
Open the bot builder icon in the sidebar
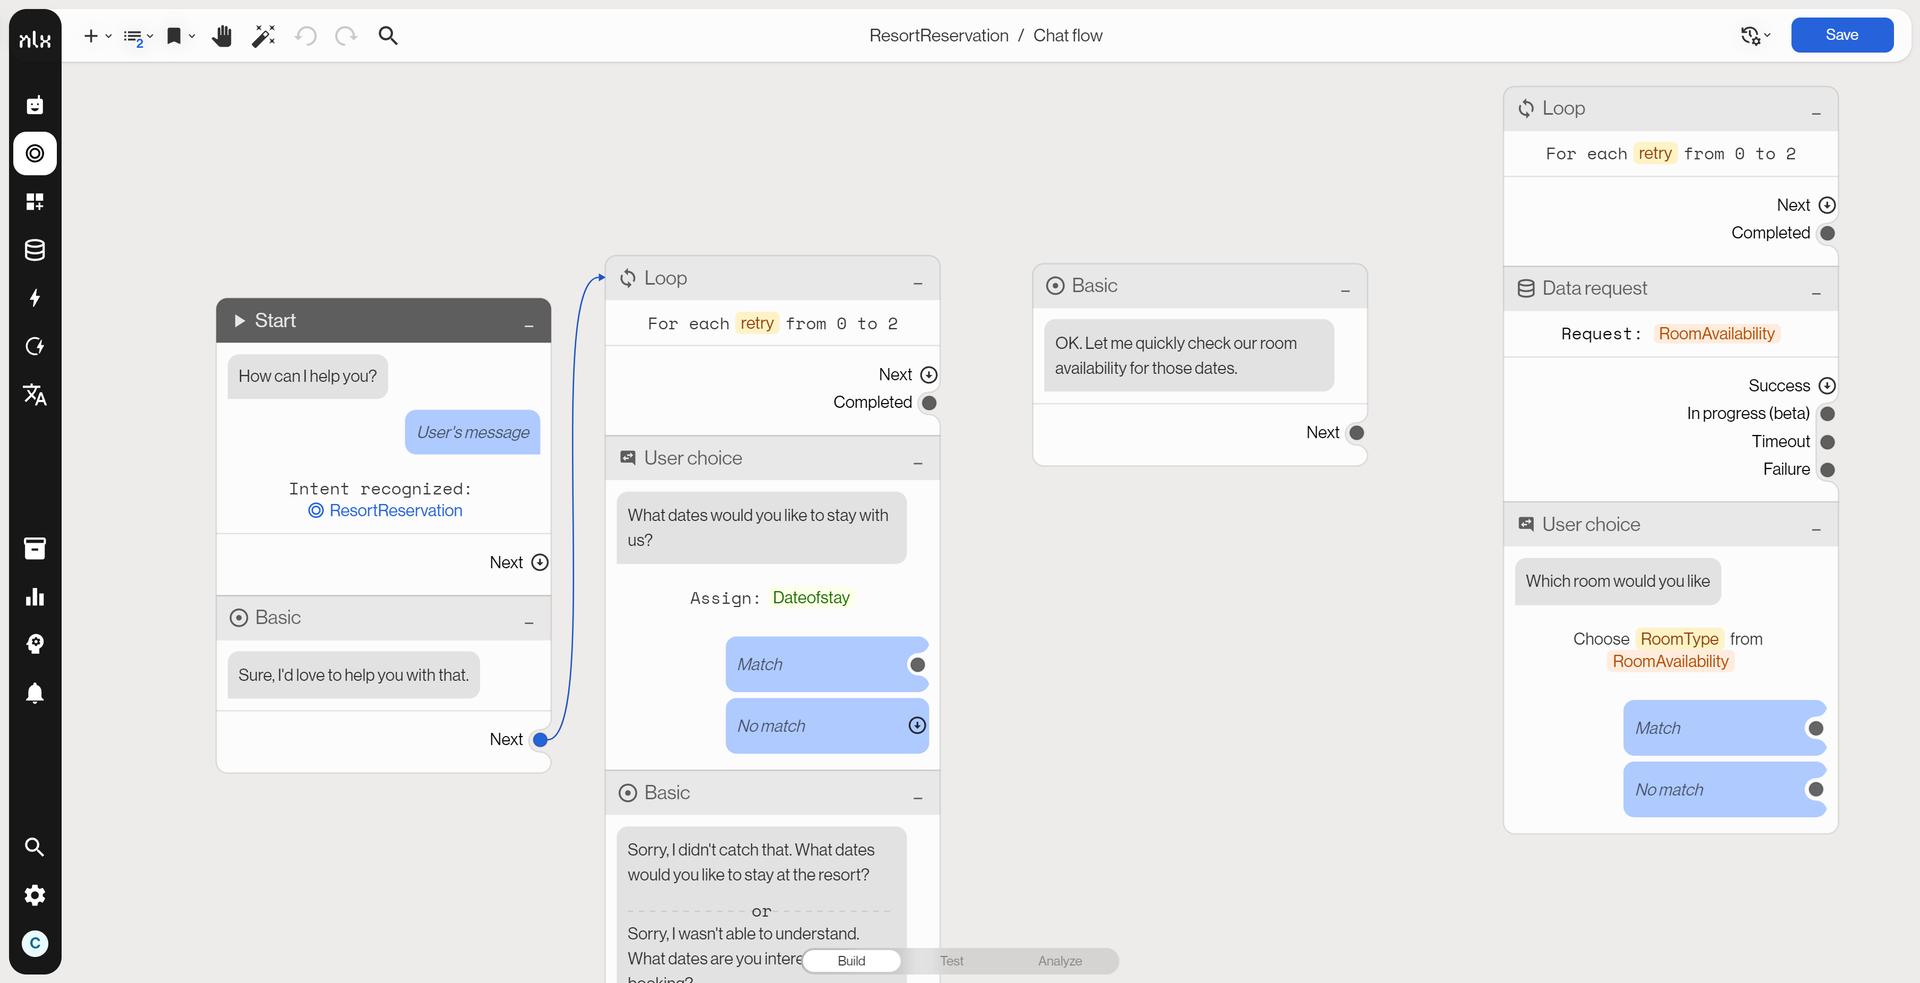(34, 104)
